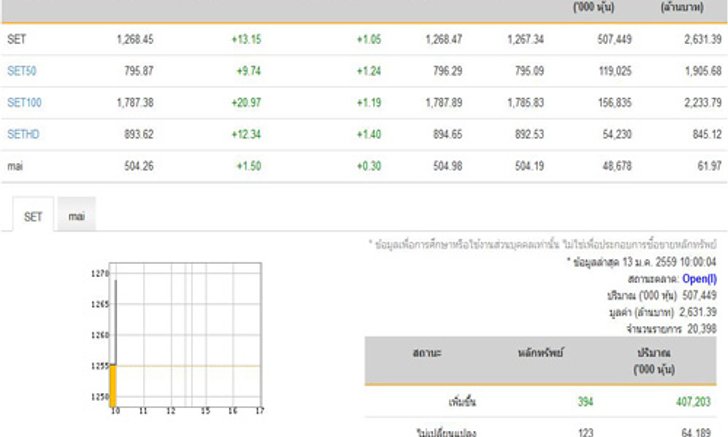Screen dimensions: 728x437
Task: Select SET50 last value 795.87
Action: 138,71
